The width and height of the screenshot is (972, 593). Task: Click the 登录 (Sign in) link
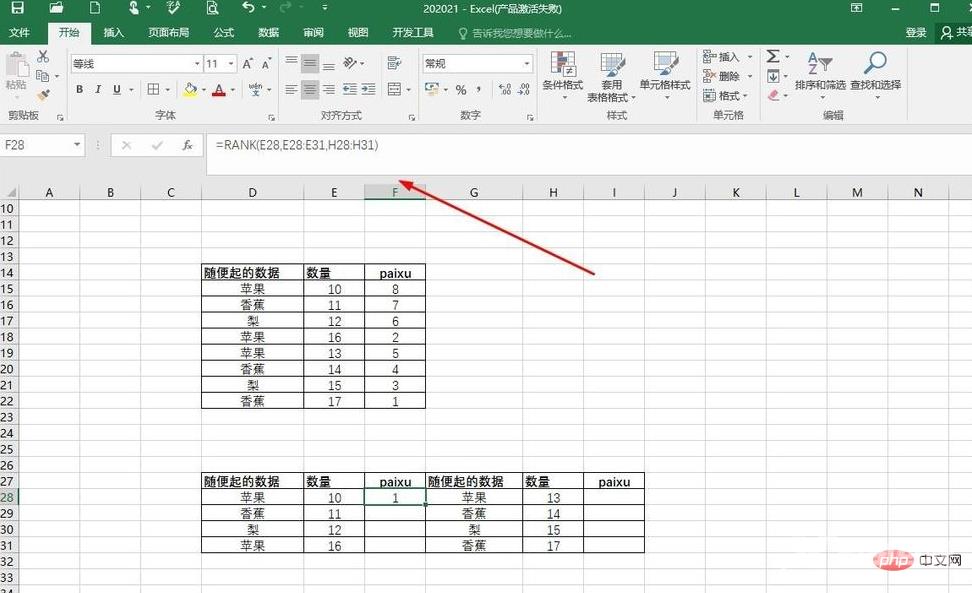(916, 32)
